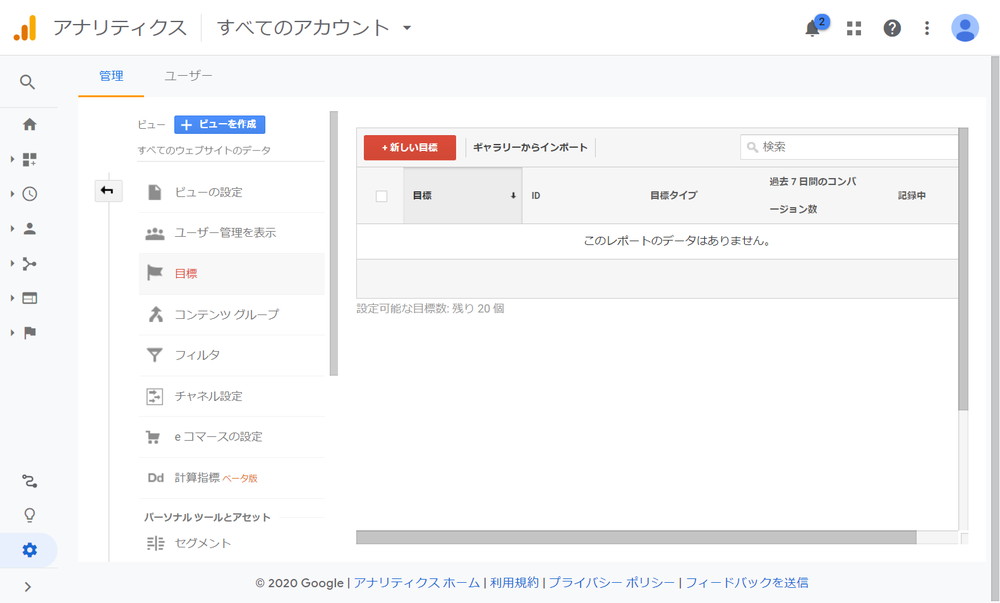Image resolution: width=1000 pixels, height=603 pixels.
Task: Open the Google apps grid icon
Action: coord(854,28)
